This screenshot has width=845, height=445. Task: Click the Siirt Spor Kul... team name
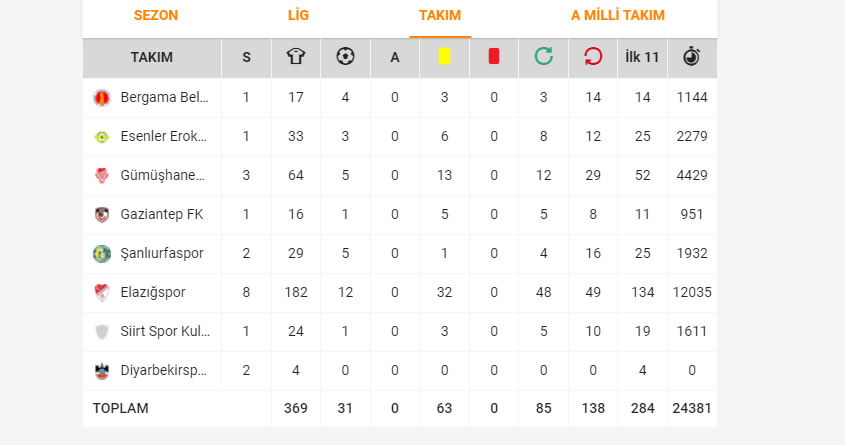click(x=165, y=331)
